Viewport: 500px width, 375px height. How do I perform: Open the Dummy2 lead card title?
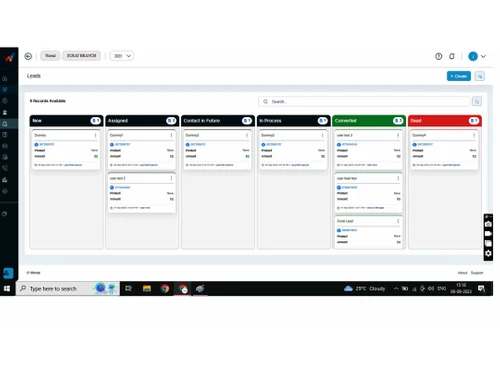pyautogui.click(x=268, y=135)
